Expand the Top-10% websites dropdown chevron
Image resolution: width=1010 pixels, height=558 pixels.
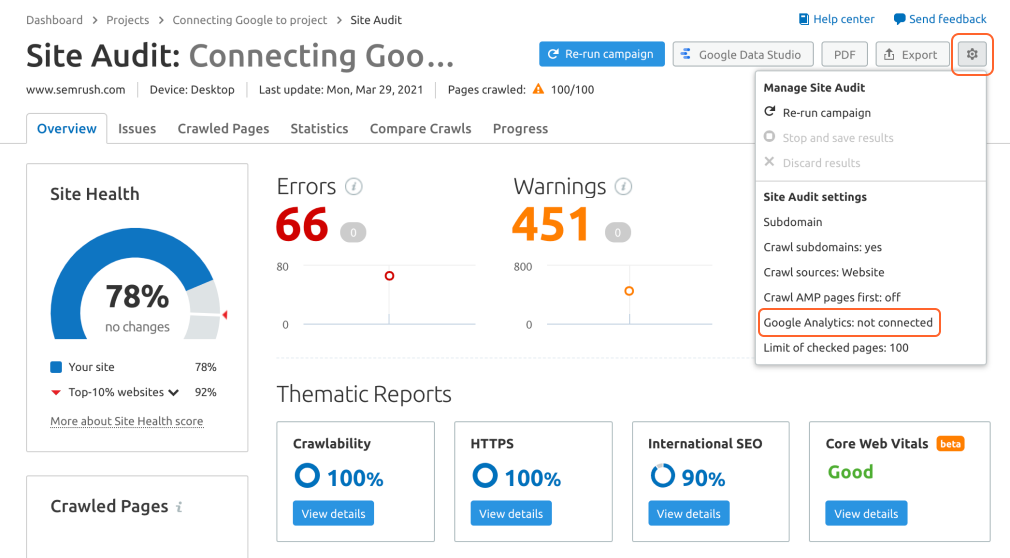[173, 392]
